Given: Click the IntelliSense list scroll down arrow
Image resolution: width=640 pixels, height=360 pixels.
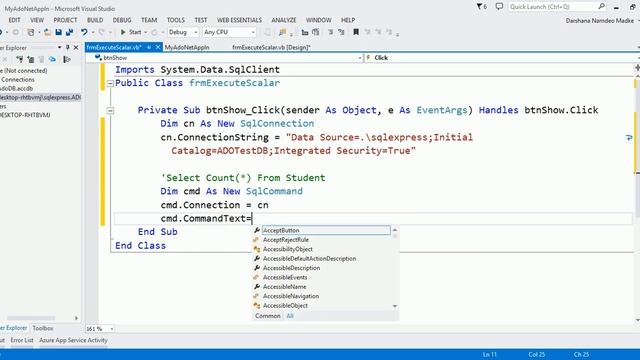Looking at the screenshot, I should click(x=395, y=306).
